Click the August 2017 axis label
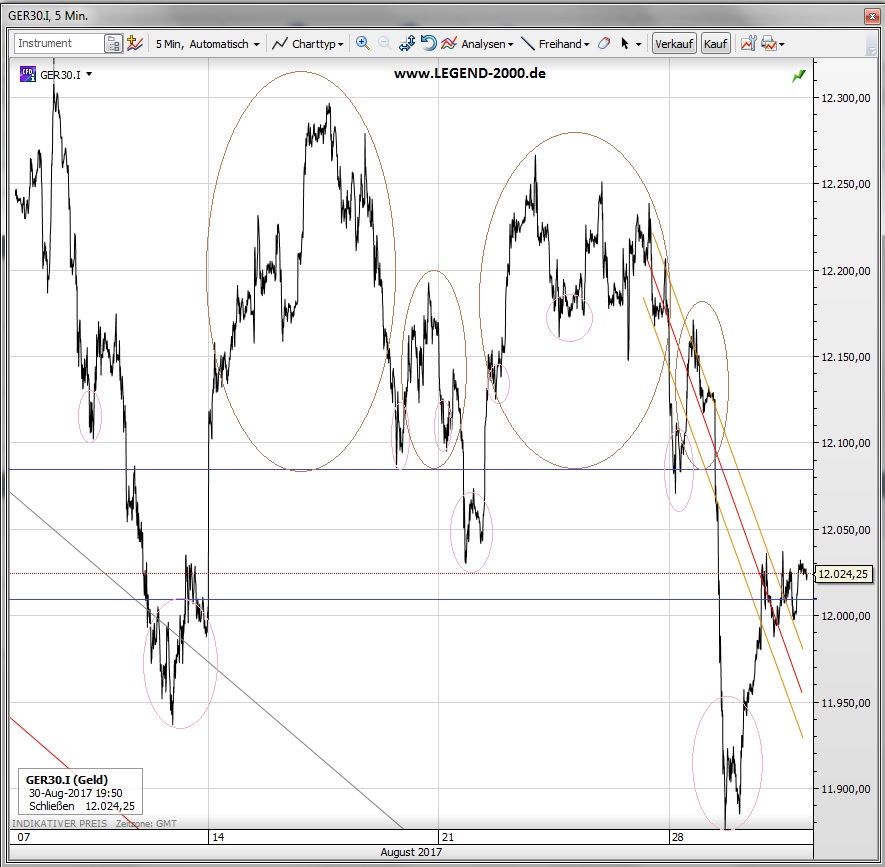Viewport: 885px width, 867px height. 411,852
